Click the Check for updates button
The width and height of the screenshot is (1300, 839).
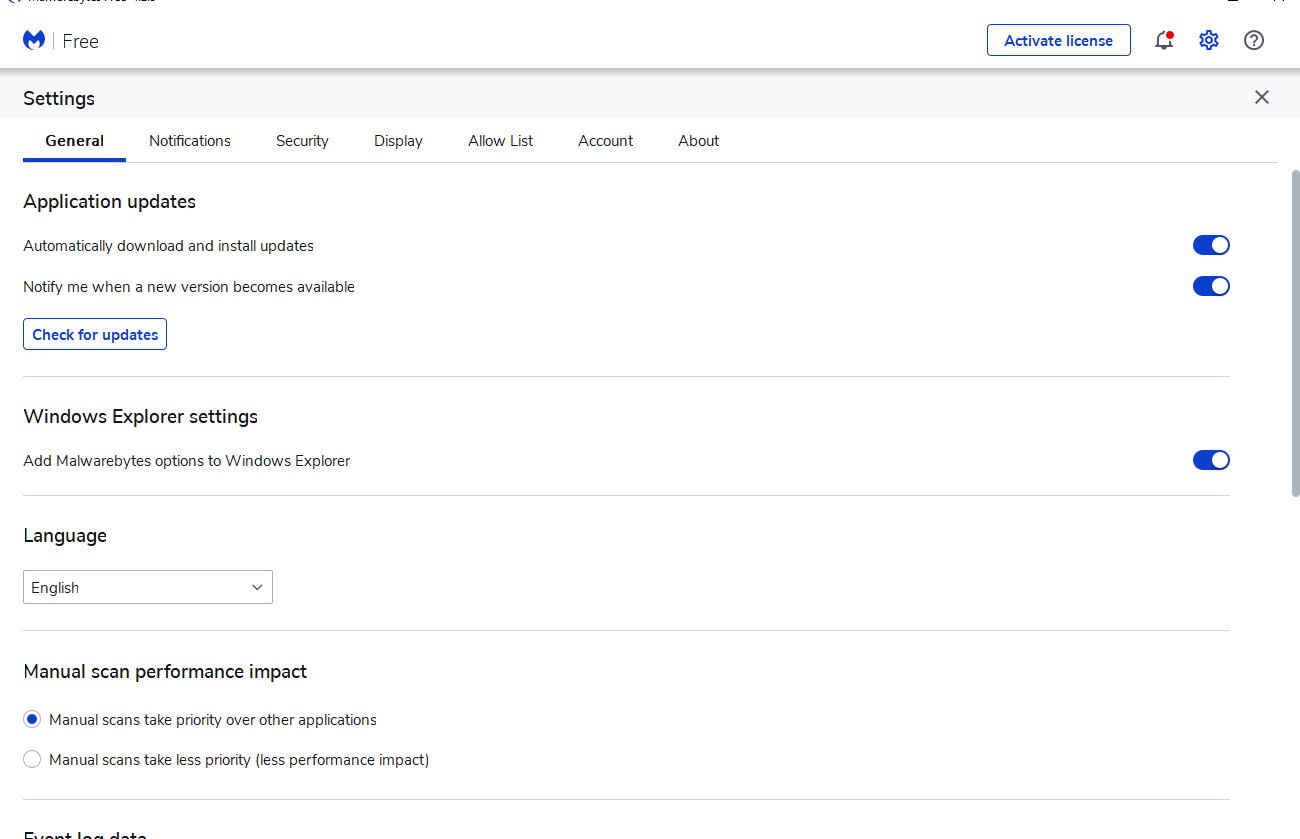tap(95, 334)
